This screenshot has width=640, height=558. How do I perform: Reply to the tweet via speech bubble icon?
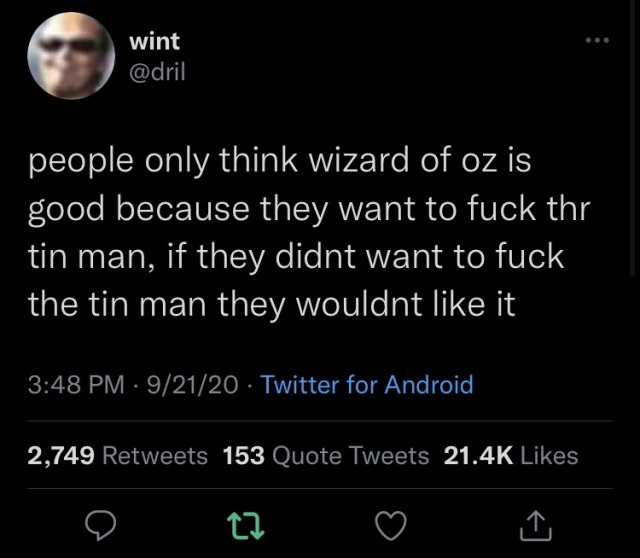point(100,526)
